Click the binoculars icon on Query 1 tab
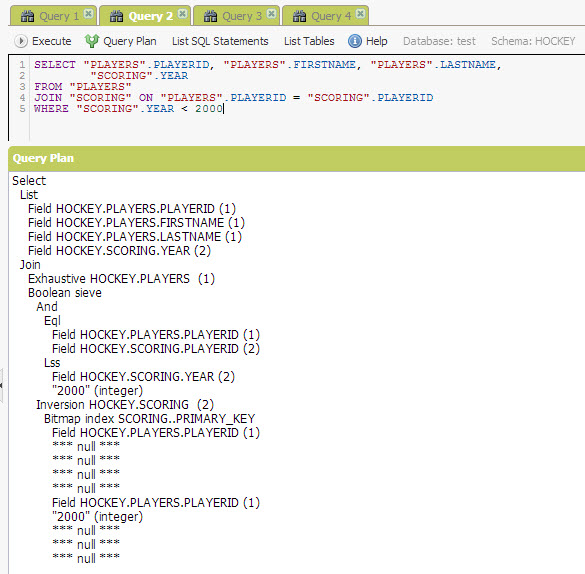 point(27,16)
